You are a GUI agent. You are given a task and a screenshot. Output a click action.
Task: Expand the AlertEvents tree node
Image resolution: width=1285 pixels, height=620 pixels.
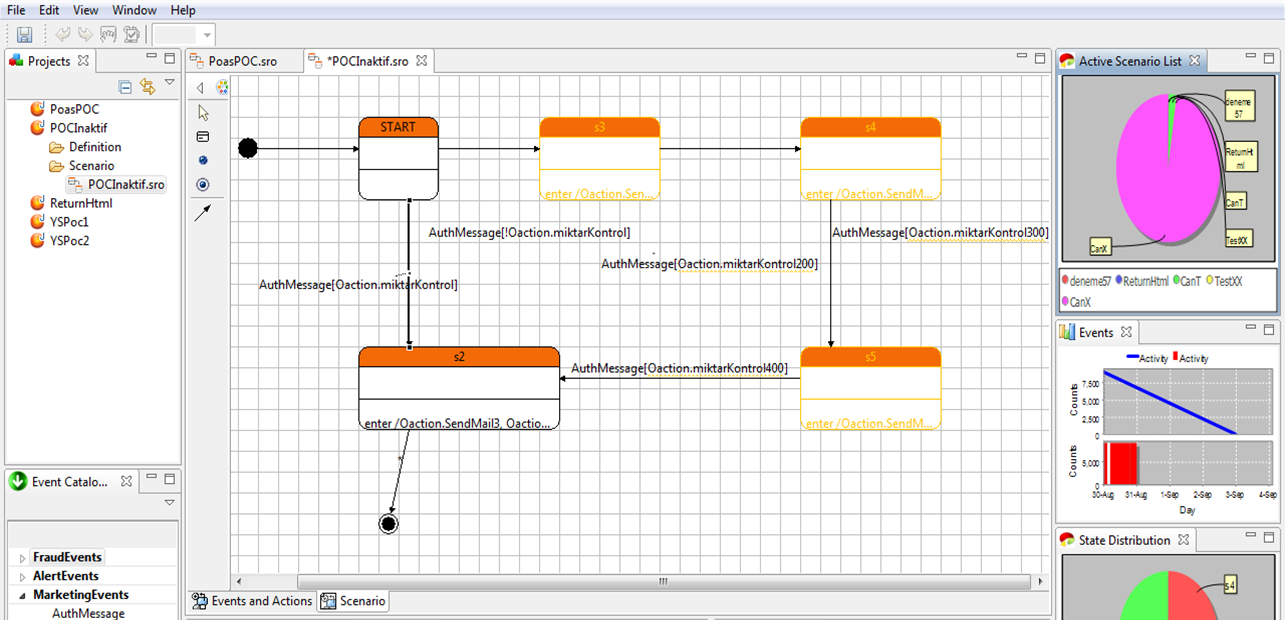pos(22,577)
